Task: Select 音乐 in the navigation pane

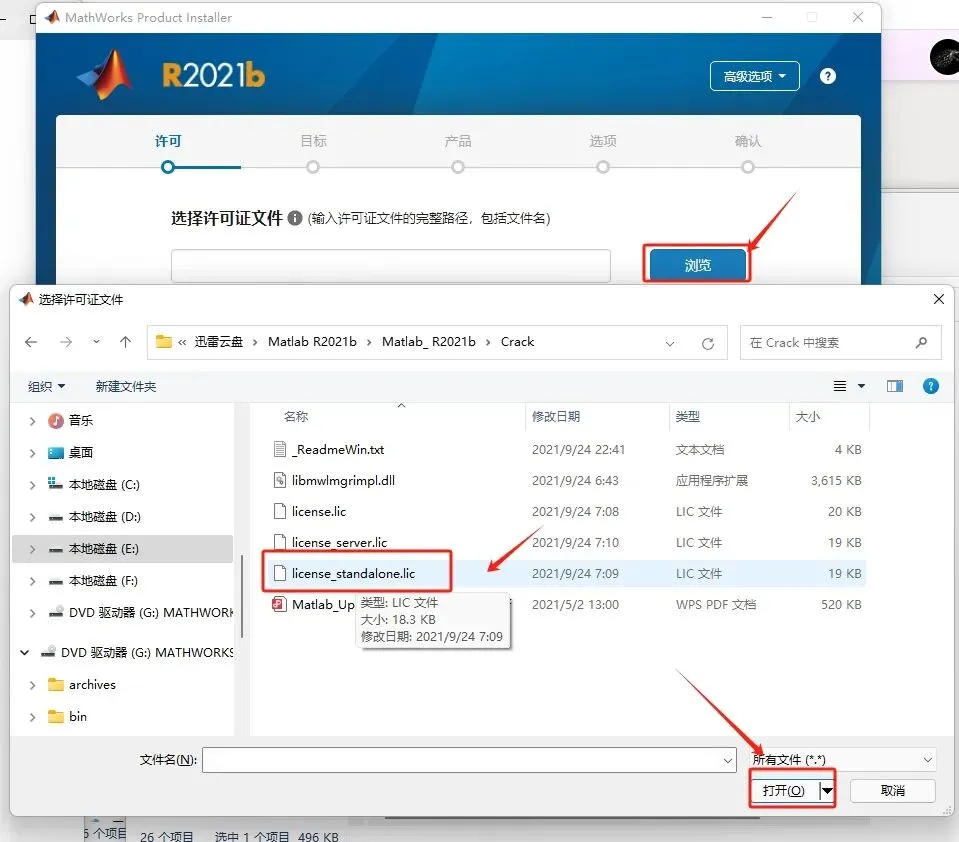Action: click(81, 421)
